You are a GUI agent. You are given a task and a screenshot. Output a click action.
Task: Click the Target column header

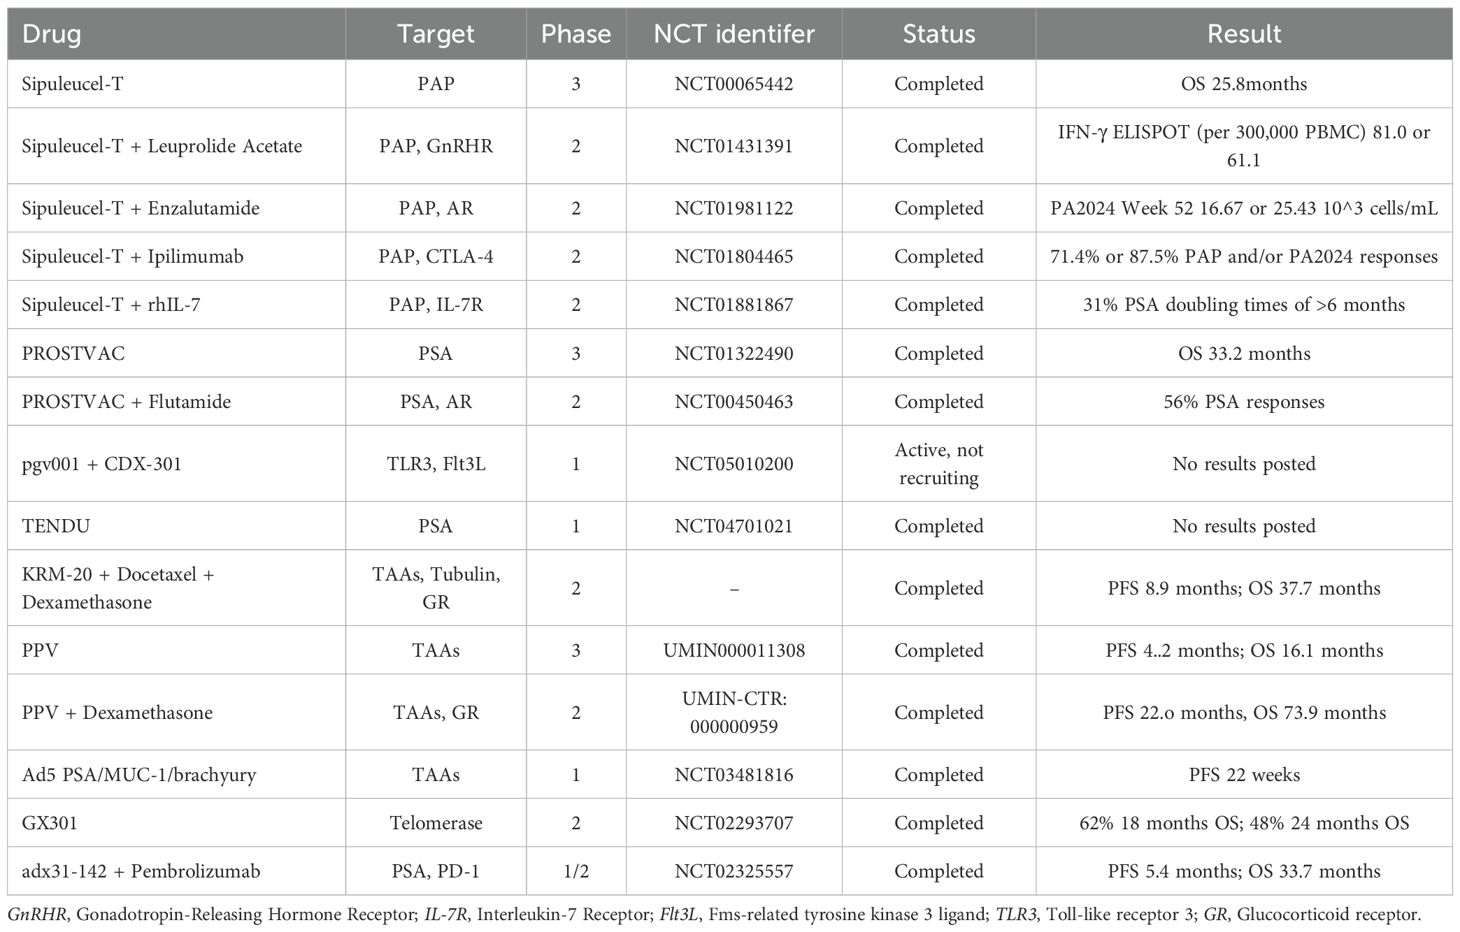pos(436,34)
